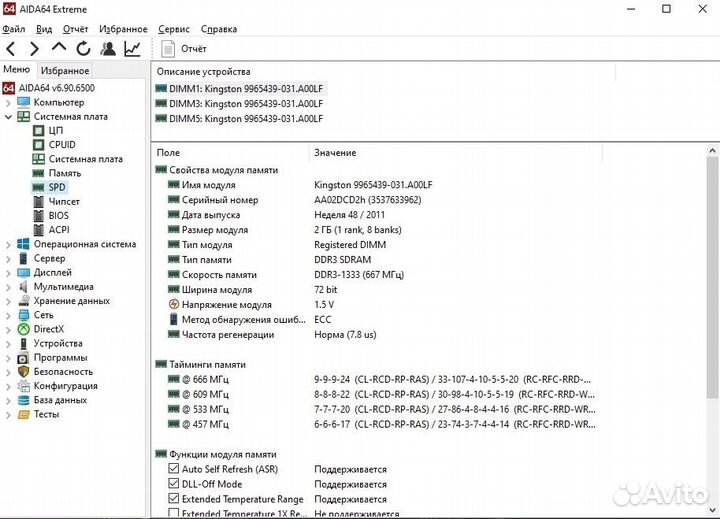Go back with the left arrow toolbar icon

coord(11,49)
